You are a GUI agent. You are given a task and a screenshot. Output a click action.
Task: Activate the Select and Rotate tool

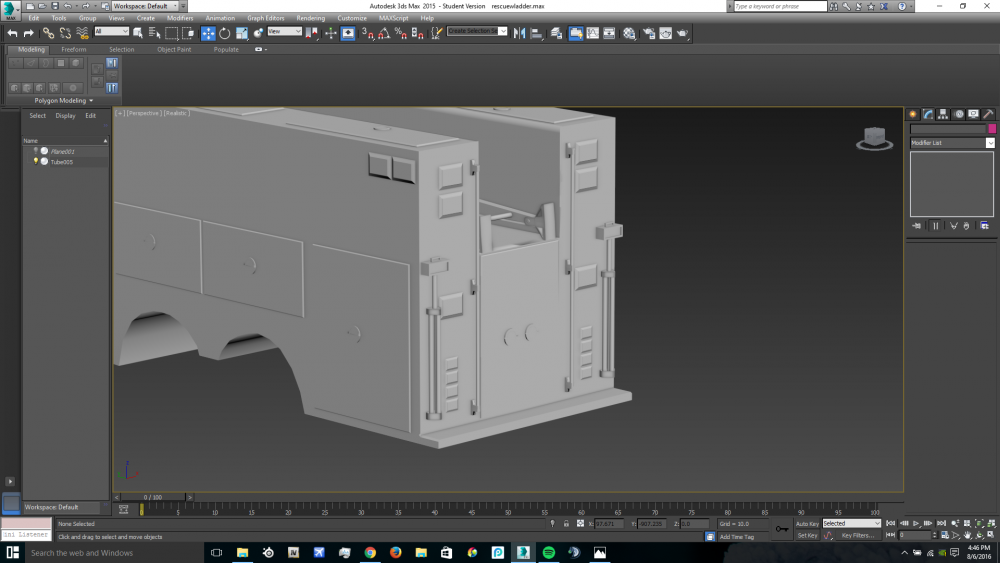point(225,33)
